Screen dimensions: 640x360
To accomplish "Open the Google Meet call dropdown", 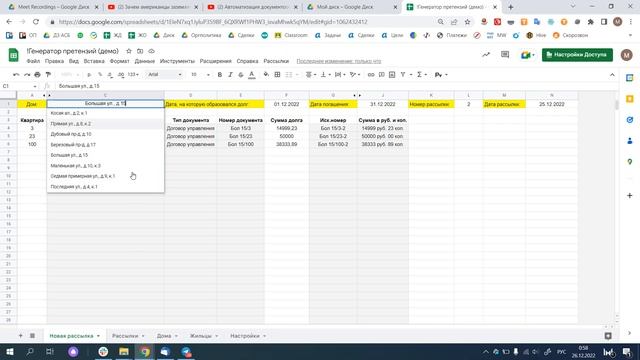I will (x=528, y=55).
